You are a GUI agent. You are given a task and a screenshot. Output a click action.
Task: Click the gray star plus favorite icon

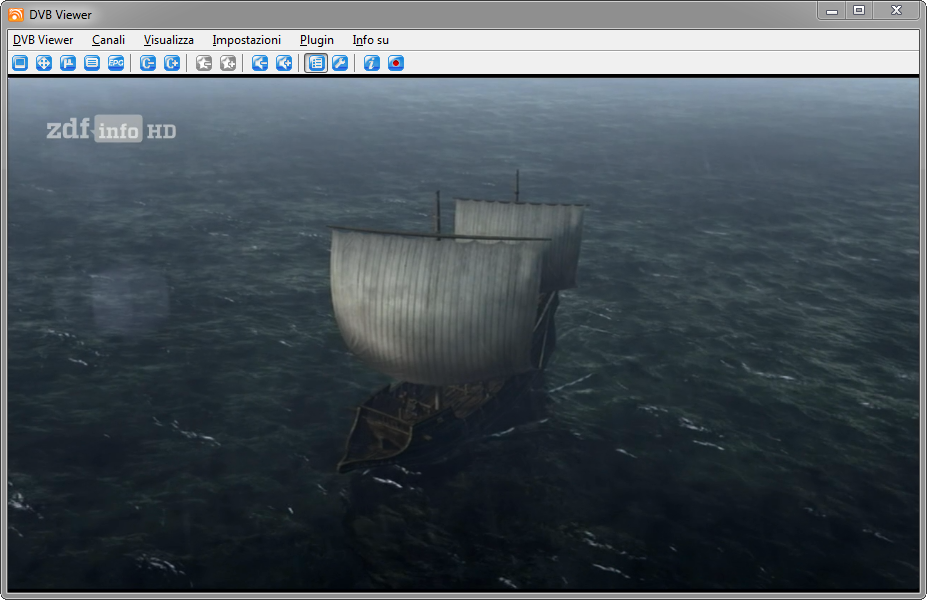tap(228, 63)
